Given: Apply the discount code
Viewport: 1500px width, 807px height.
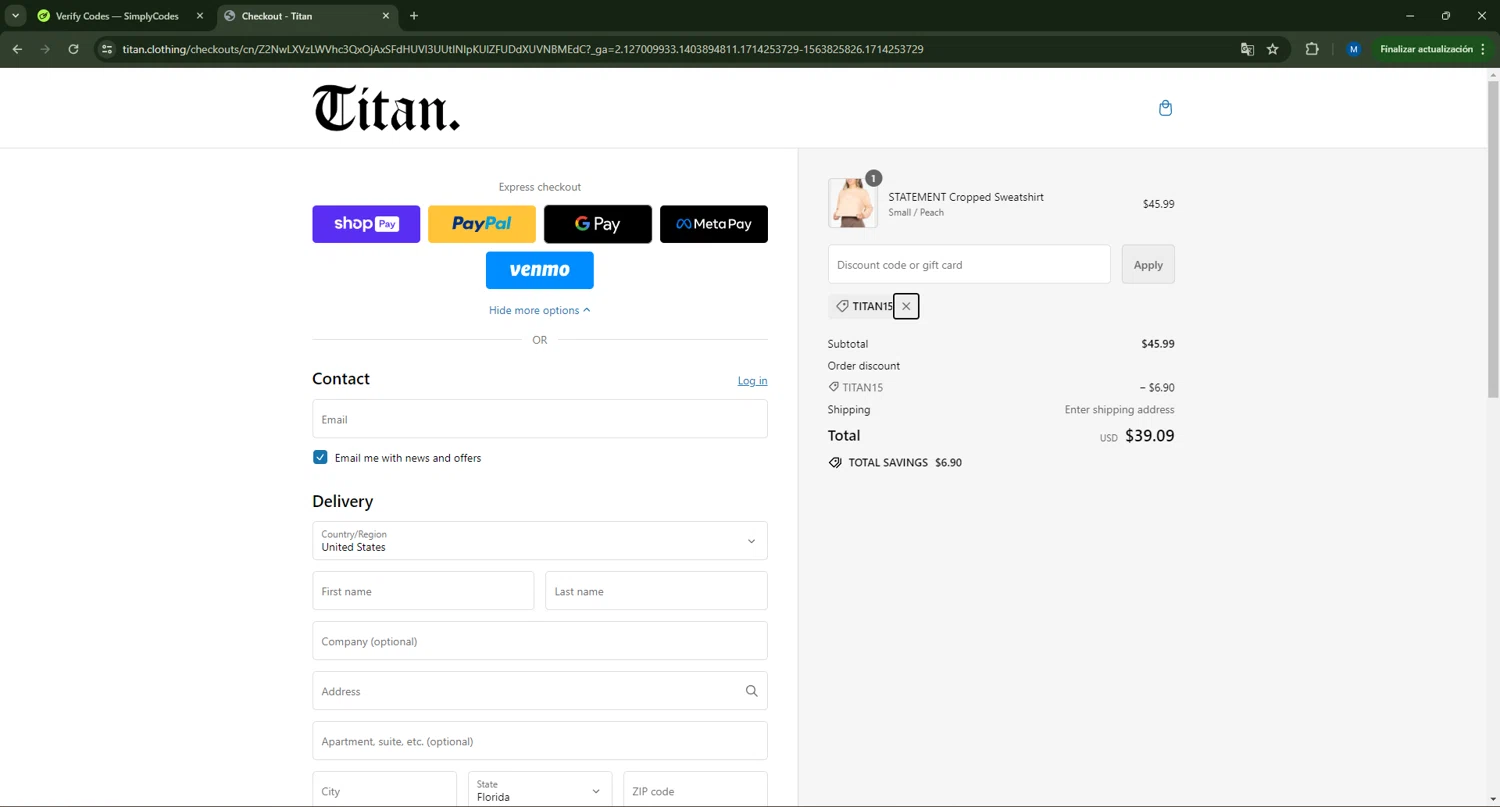Looking at the screenshot, I should coord(1148,264).
